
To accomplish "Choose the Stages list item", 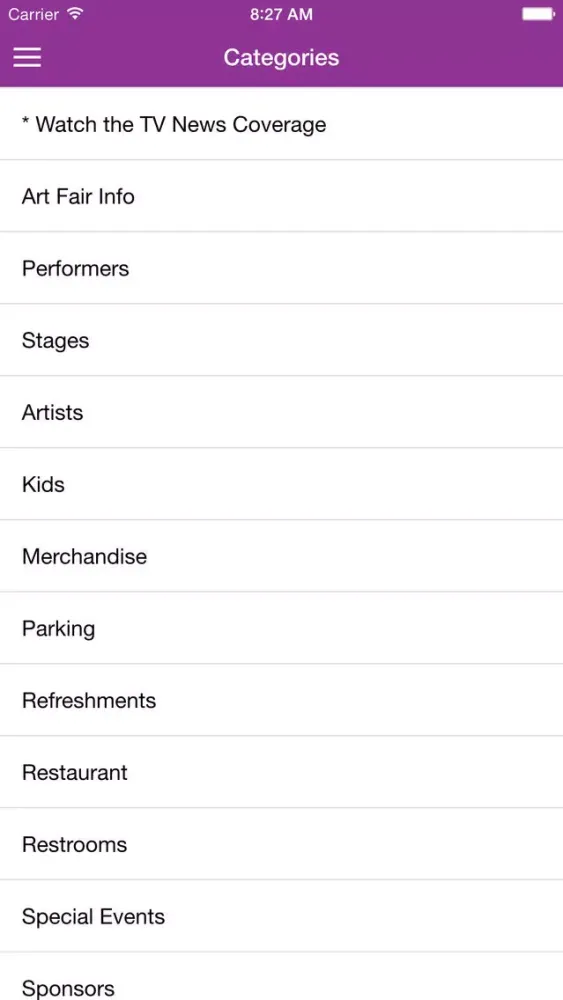I will pos(281,340).
